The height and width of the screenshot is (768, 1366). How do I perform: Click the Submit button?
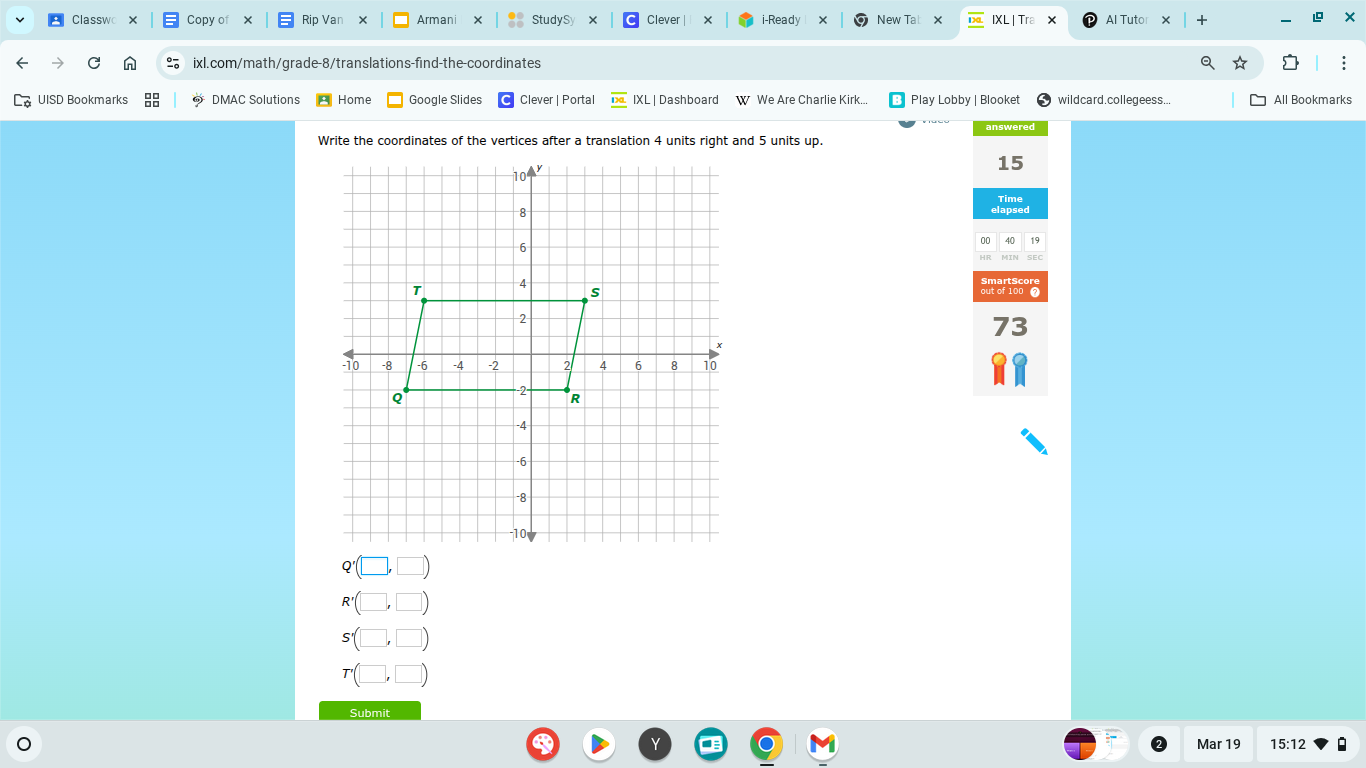coord(369,712)
